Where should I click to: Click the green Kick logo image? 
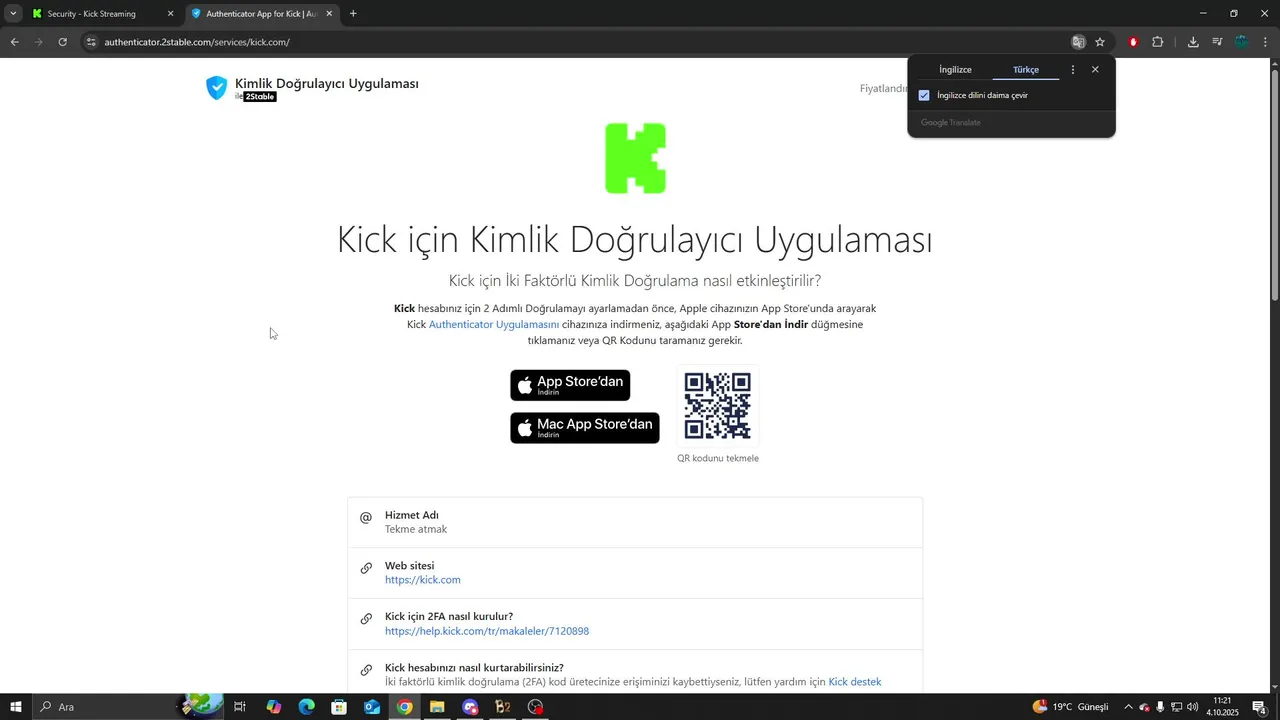pos(635,158)
